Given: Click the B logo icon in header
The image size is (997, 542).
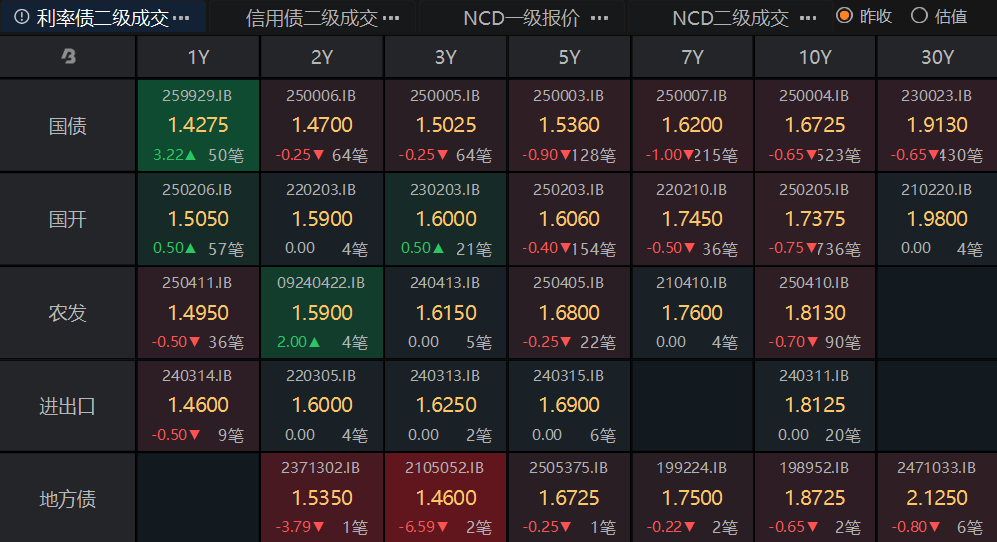Looking at the screenshot, I should pos(68,57).
